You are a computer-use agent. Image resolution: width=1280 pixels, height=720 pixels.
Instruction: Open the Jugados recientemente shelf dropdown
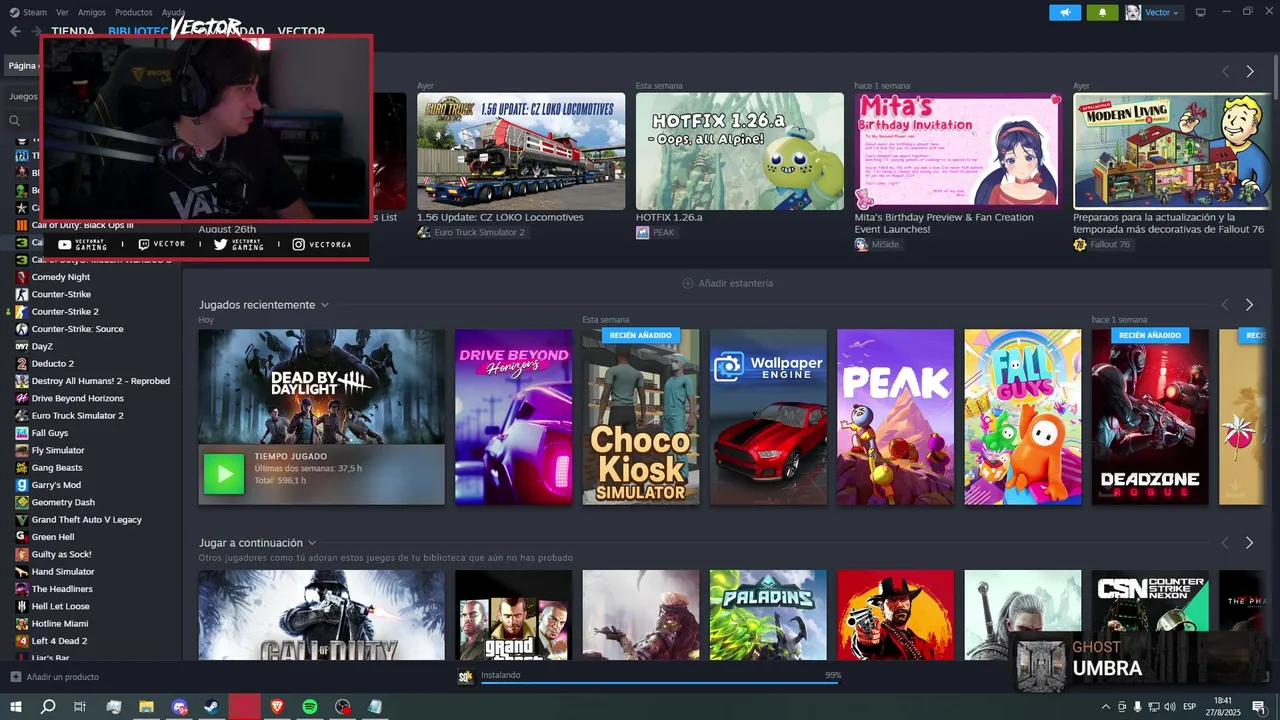coord(324,305)
